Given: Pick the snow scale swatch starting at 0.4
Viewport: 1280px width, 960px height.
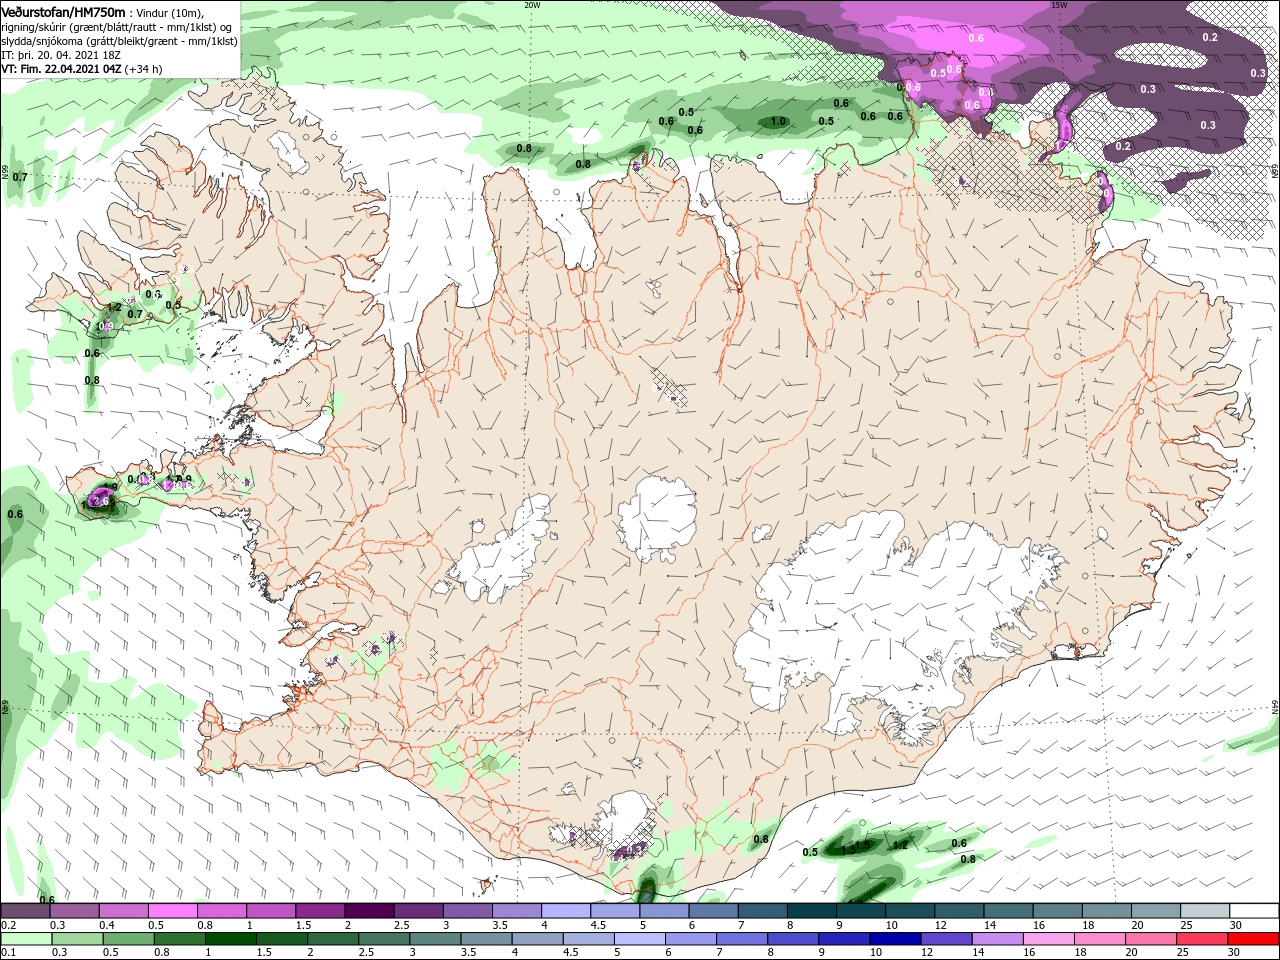Looking at the screenshot, I should pos(124,911).
